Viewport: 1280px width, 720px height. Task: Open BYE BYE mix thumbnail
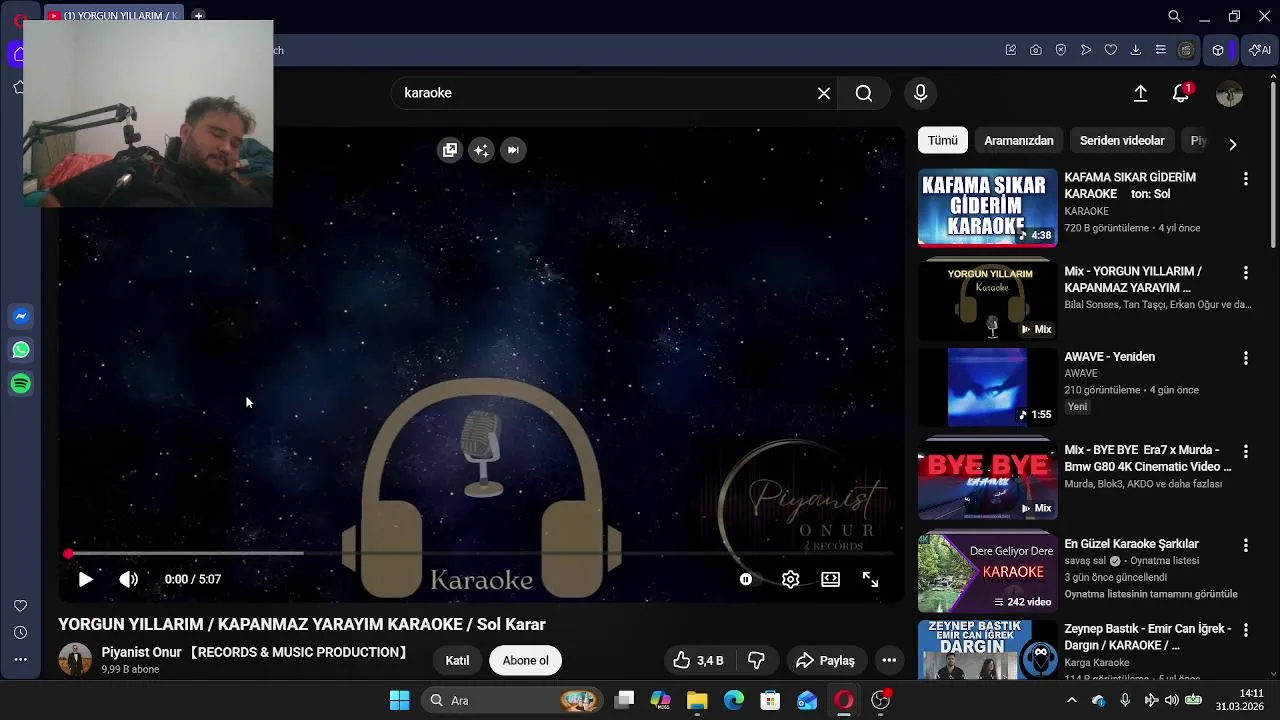(x=987, y=480)
